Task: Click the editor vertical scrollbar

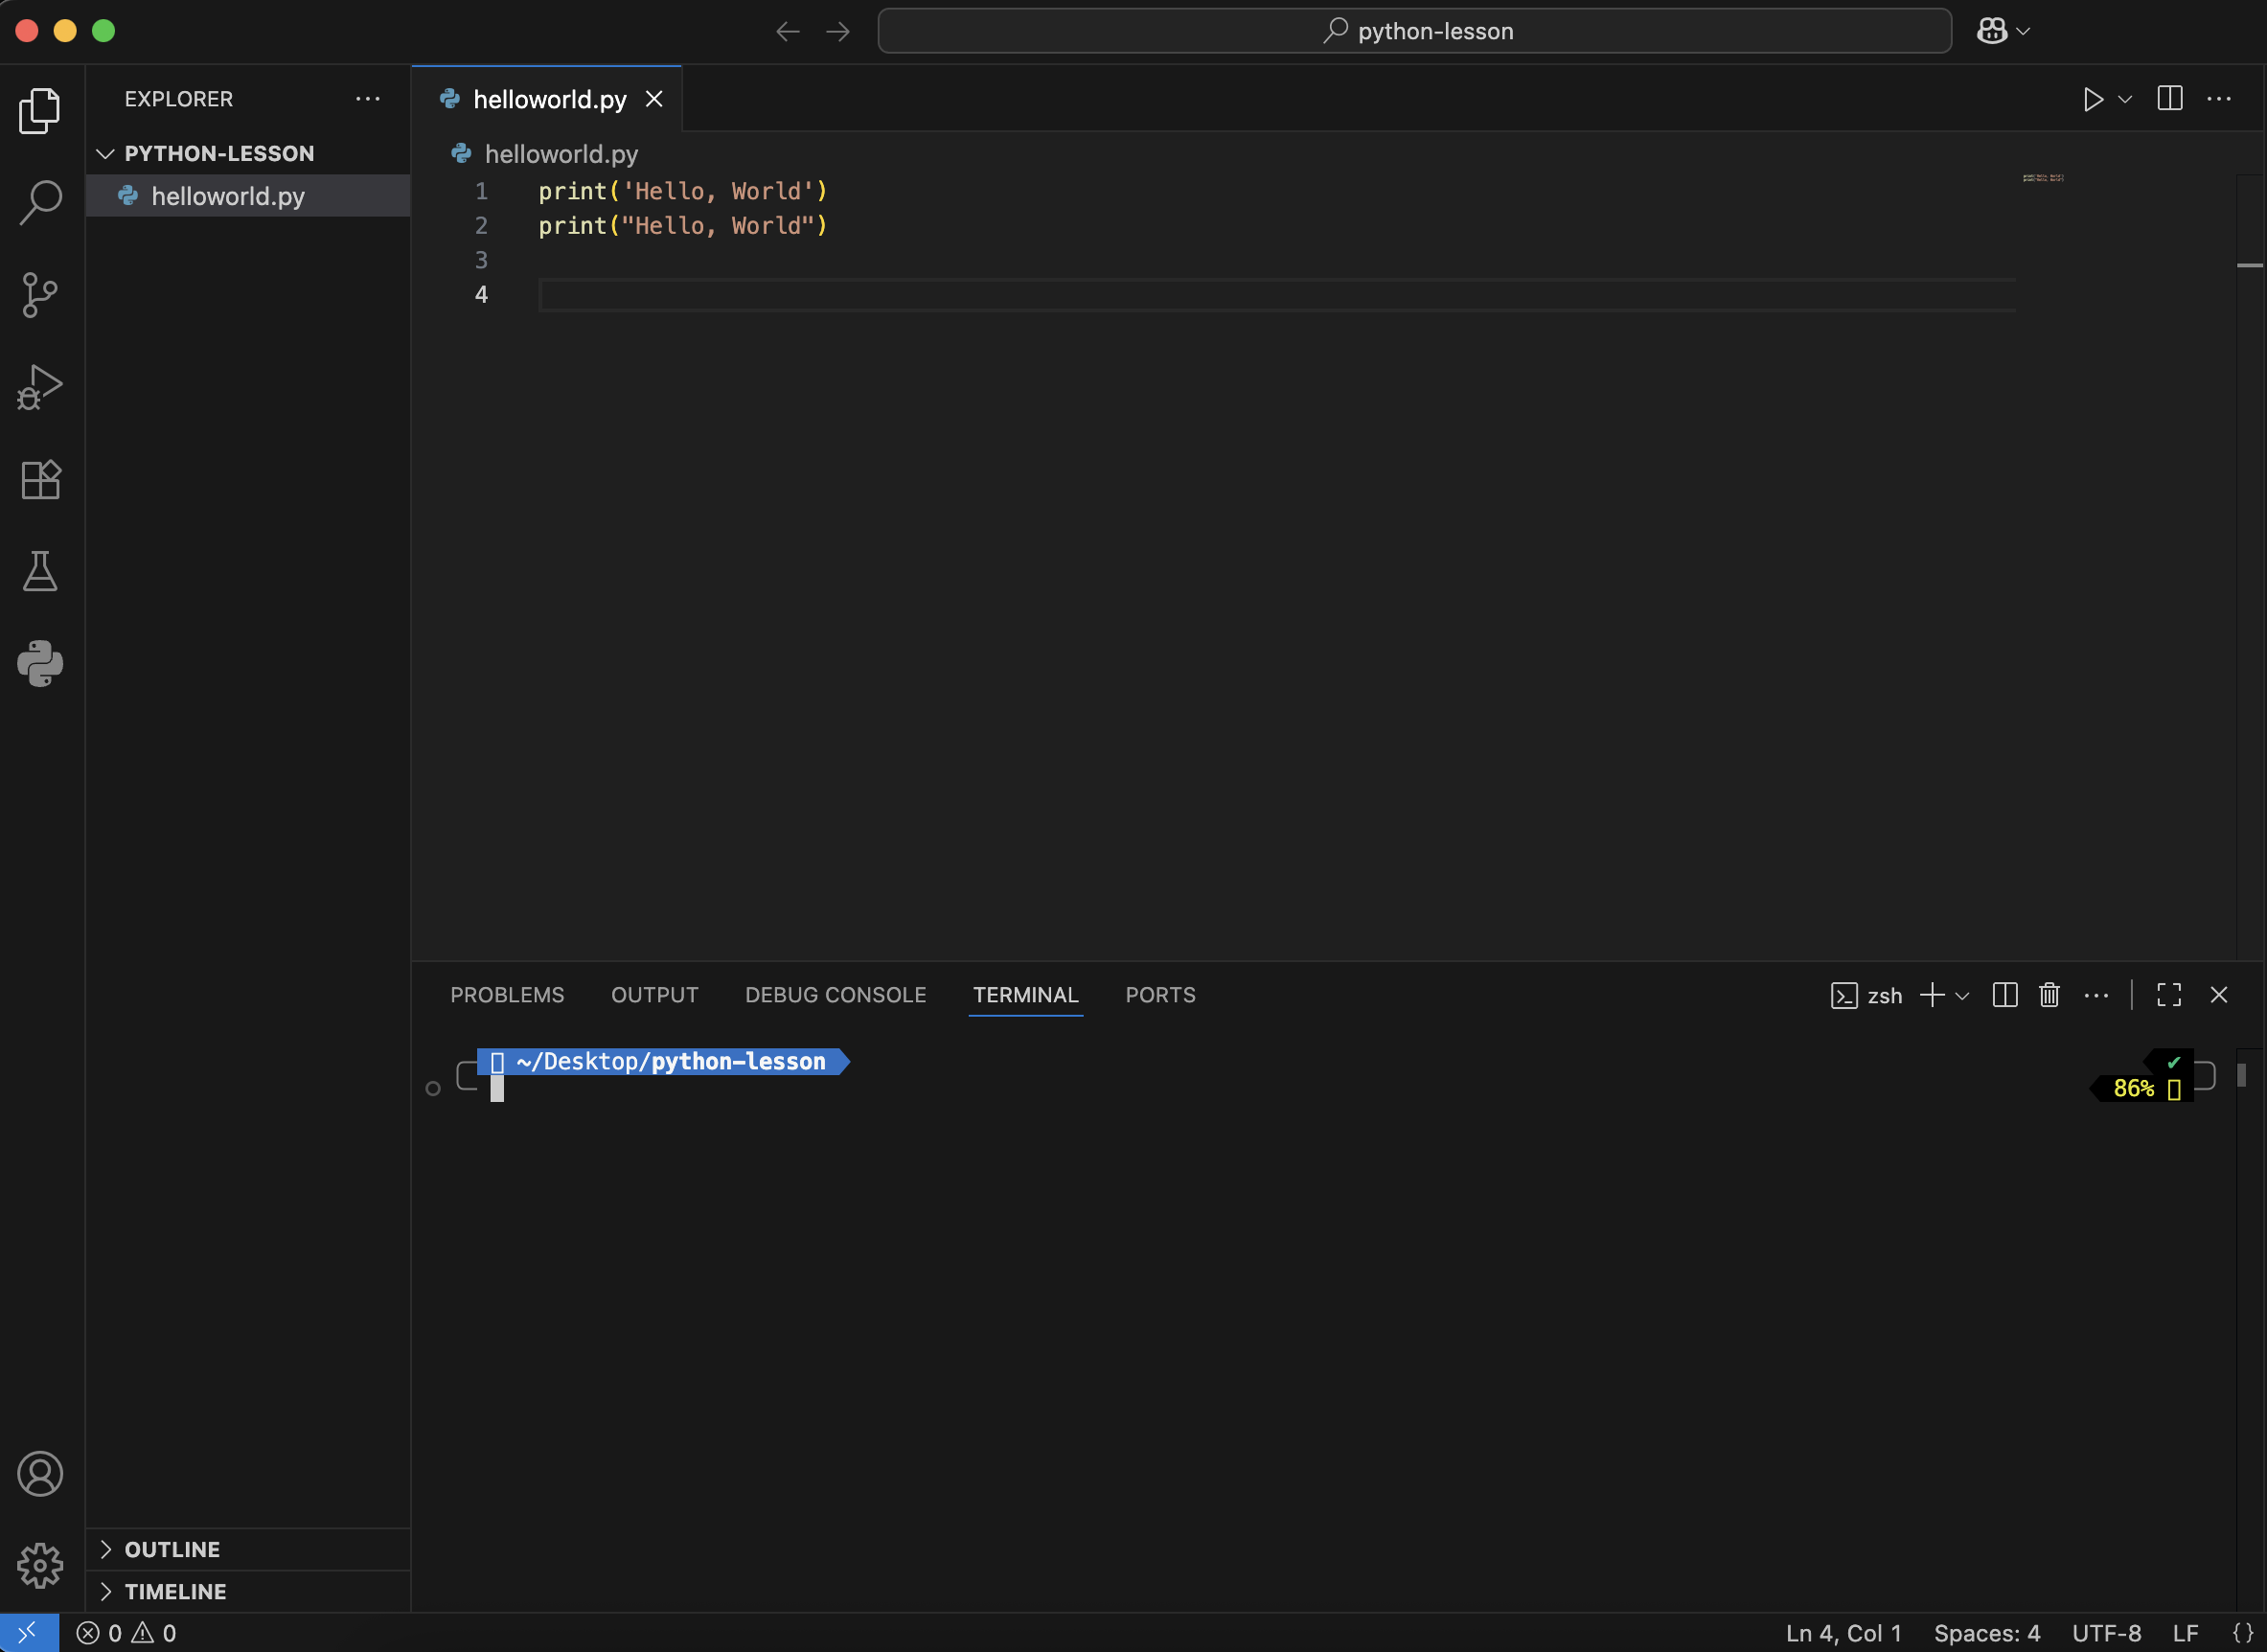Action: [2250, 566]
